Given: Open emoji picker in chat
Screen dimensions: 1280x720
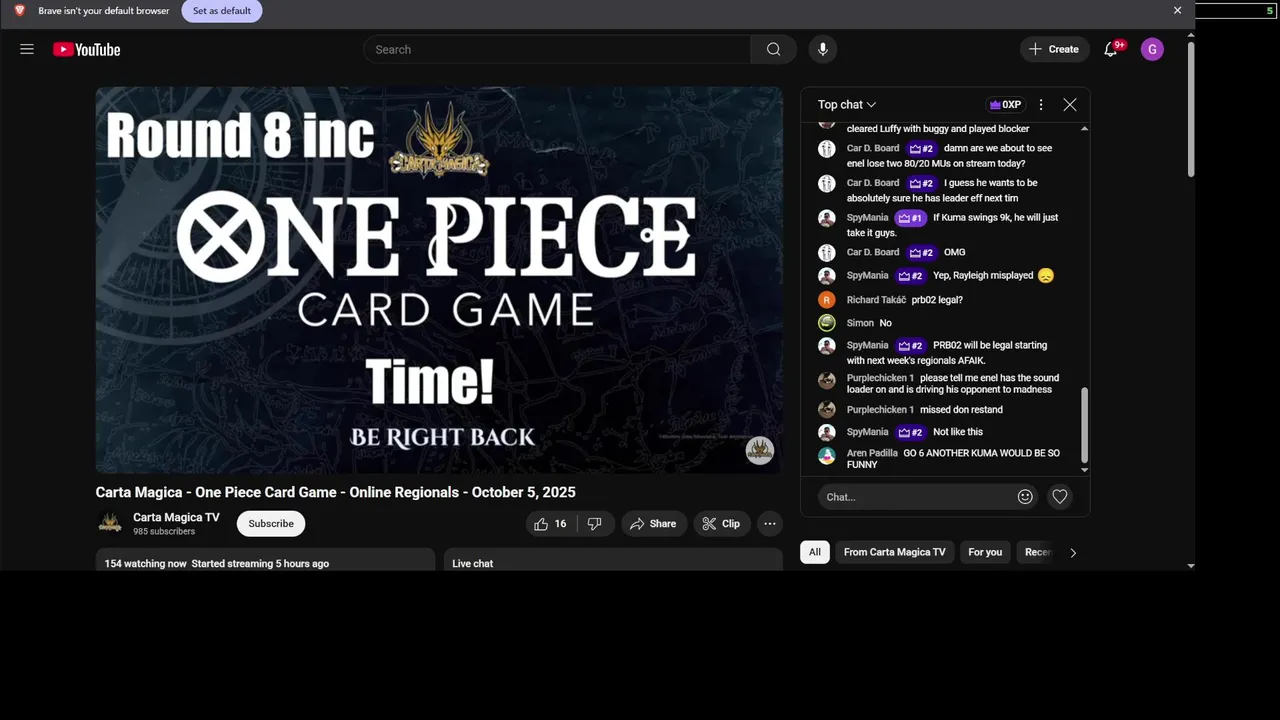Looking at the screenshot, I should tap(1025, 496).
